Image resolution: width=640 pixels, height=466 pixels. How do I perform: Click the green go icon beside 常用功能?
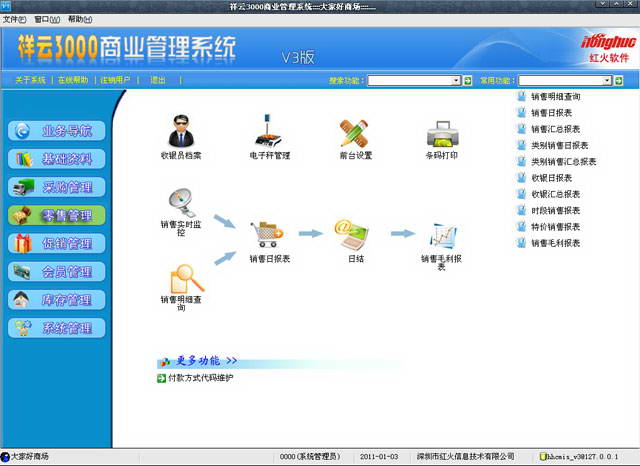[x=619, y=81]
